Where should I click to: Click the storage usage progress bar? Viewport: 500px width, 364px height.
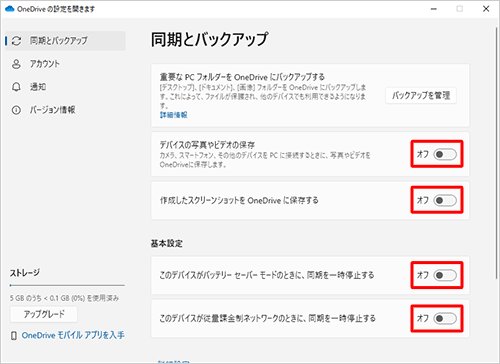67,285
